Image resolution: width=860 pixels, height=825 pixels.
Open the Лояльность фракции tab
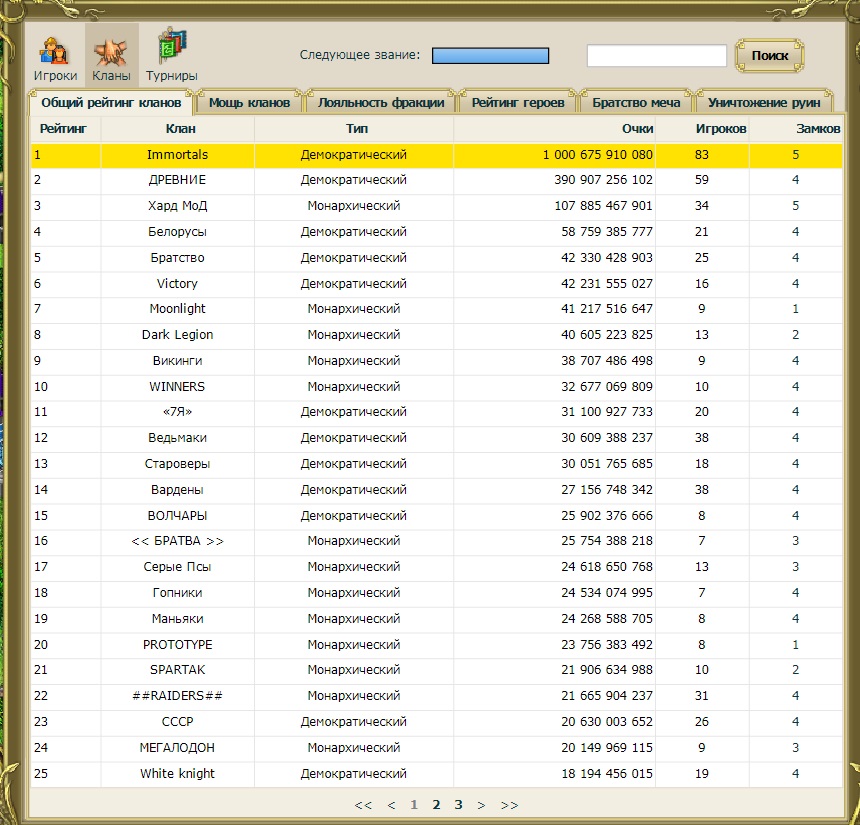click(381, 103)
